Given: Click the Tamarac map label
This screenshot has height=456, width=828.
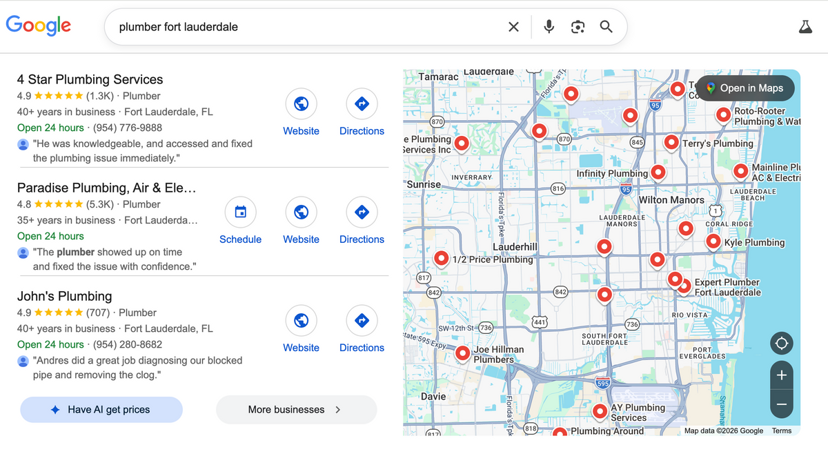Looking at the screenshot, I should click(438, 77).
